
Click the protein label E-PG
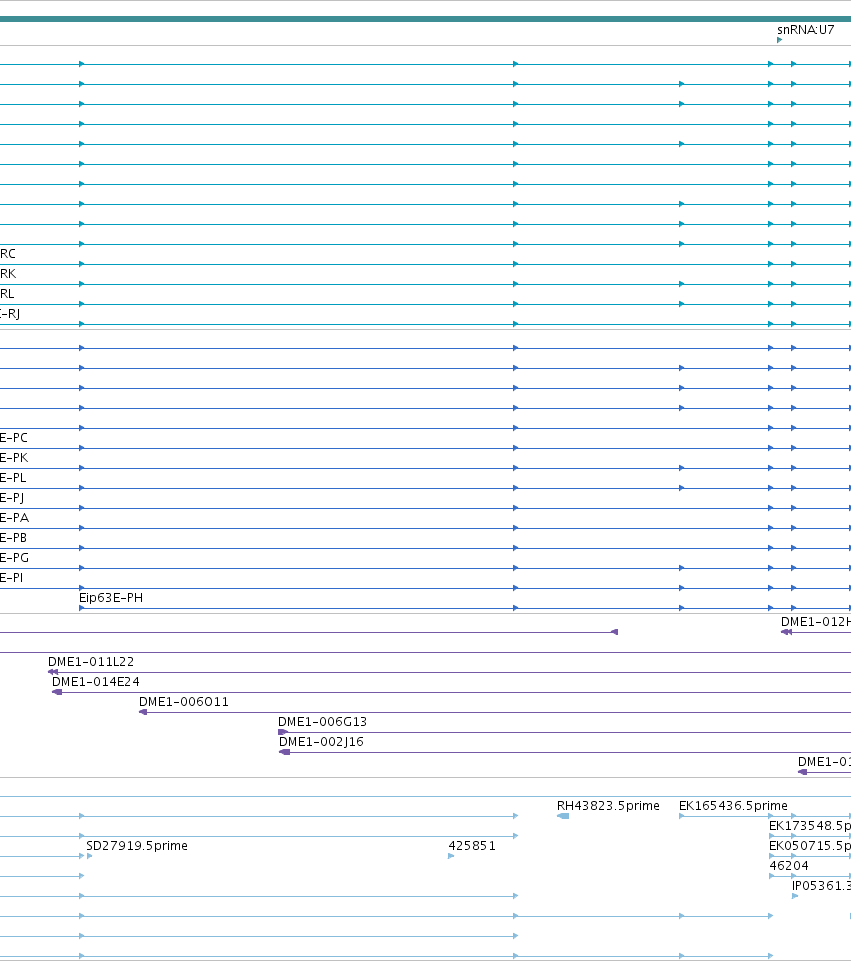(x=14, y=558)
